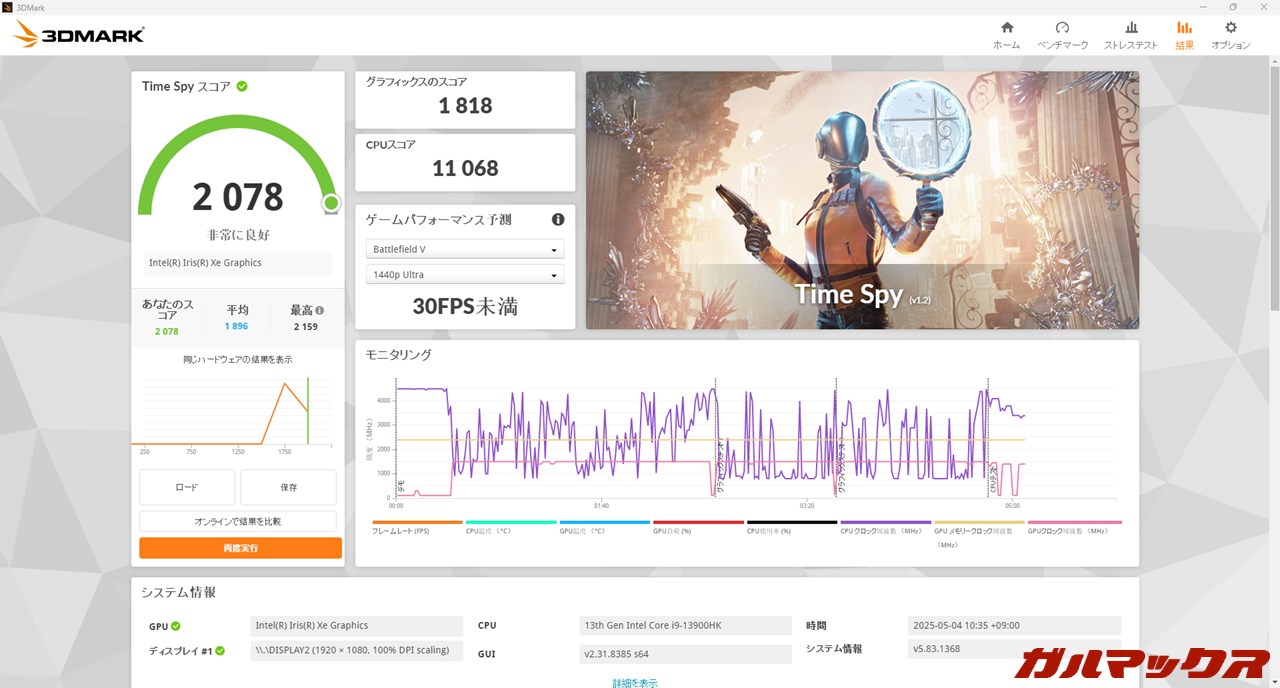The width and height of the screenshot is (1280, 688).
Task: Click the 結果 results icon
Action: 1184,28
